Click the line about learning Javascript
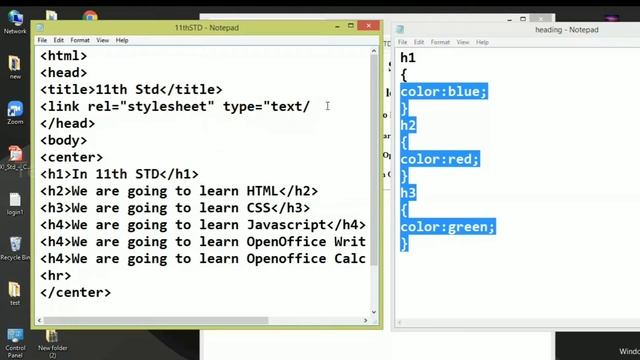 202,225
